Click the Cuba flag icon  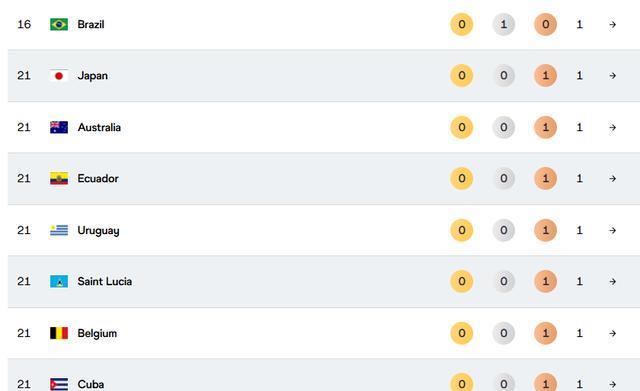pyautogui.click(x=59, y=384)
